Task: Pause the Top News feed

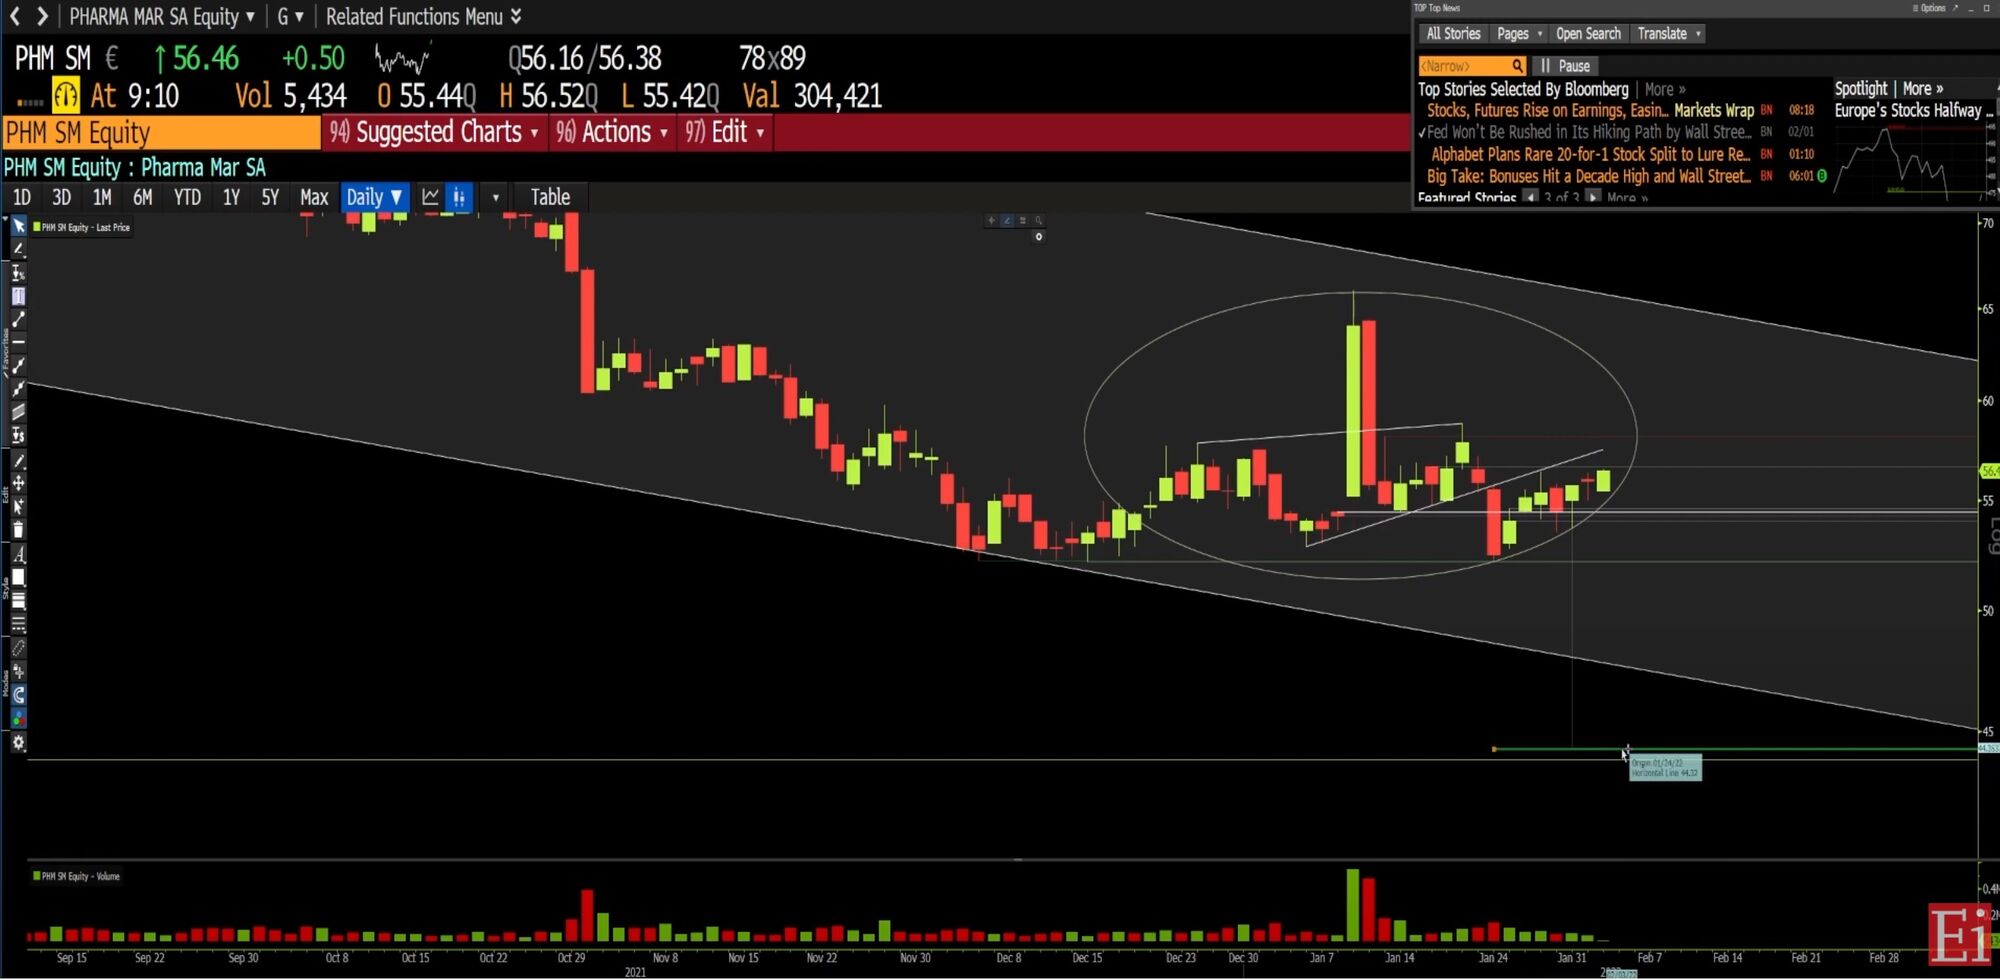Action: 1566,66
